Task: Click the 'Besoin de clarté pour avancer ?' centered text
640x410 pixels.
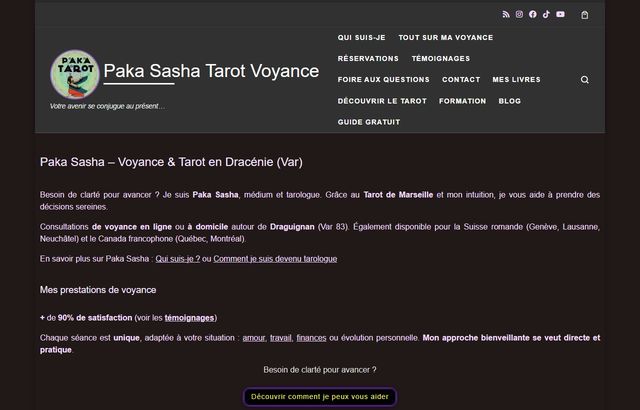Action: tap(320, 370)
